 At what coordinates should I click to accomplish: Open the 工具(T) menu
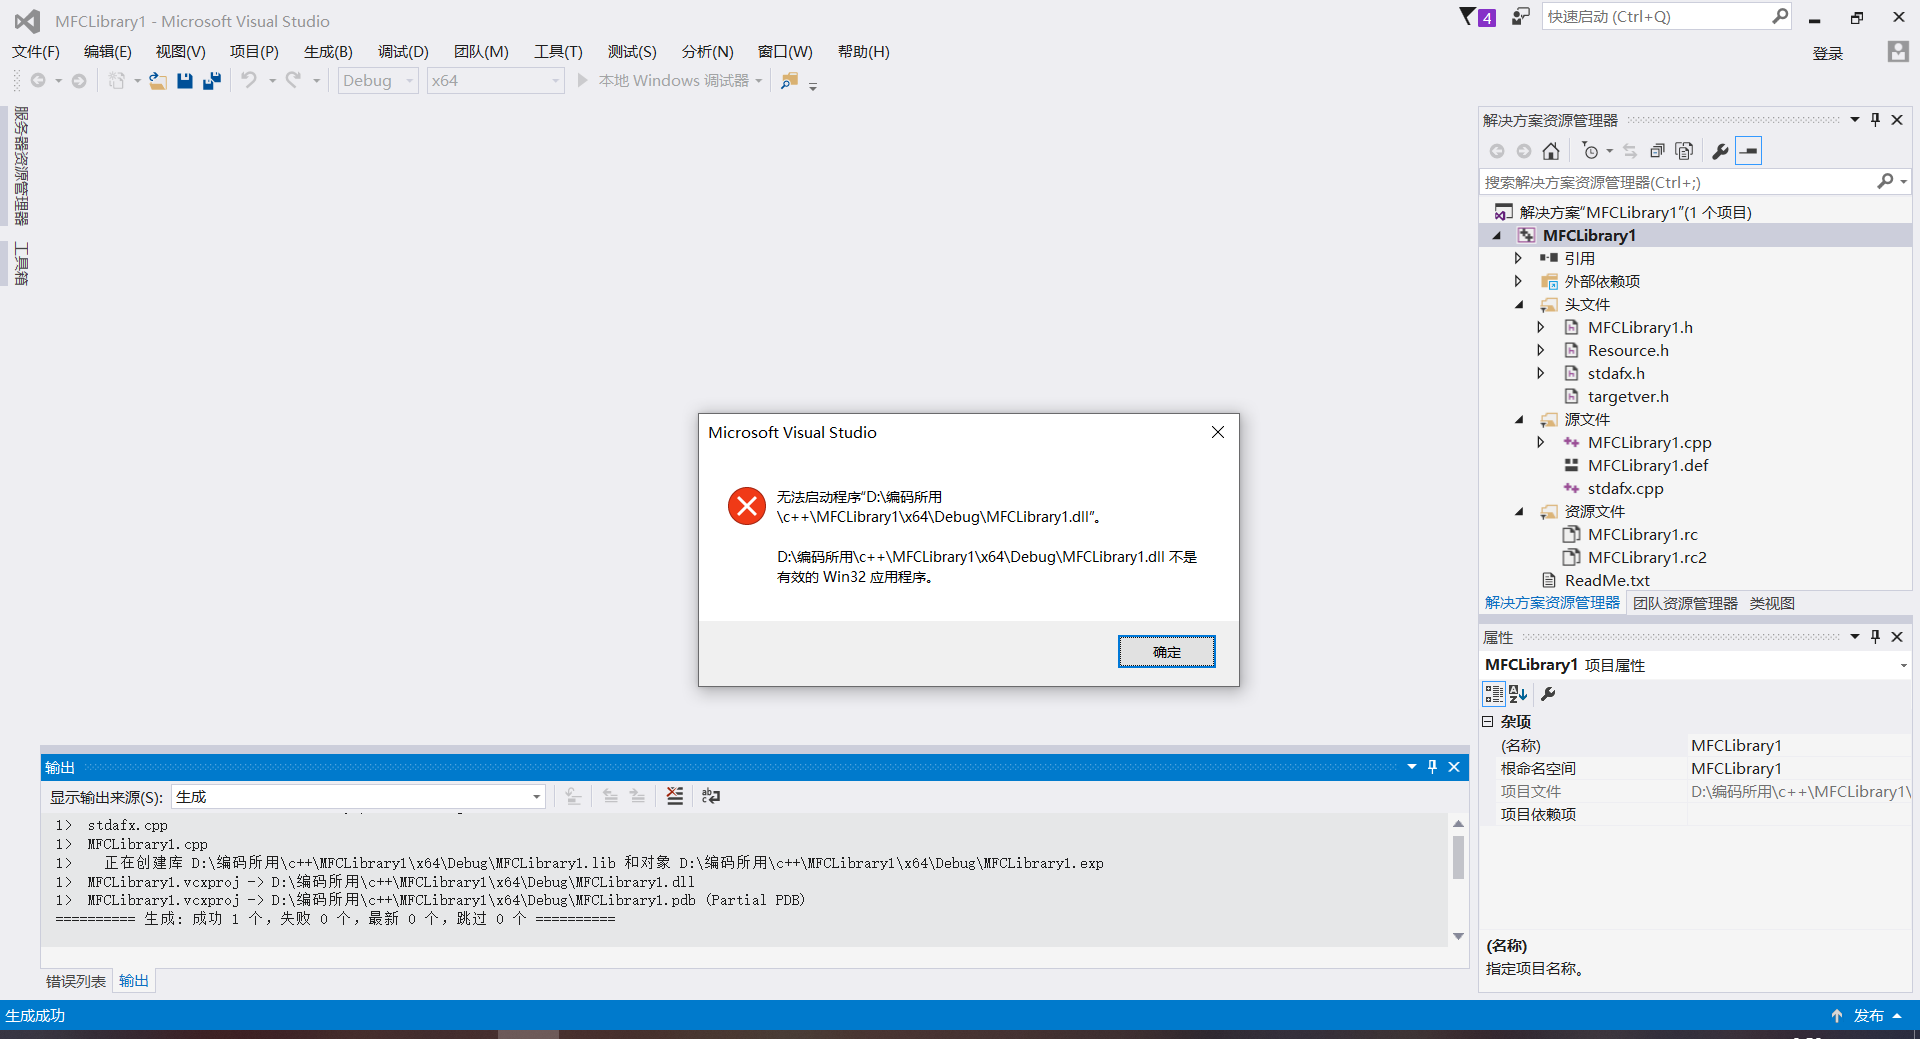click(558, 51)
